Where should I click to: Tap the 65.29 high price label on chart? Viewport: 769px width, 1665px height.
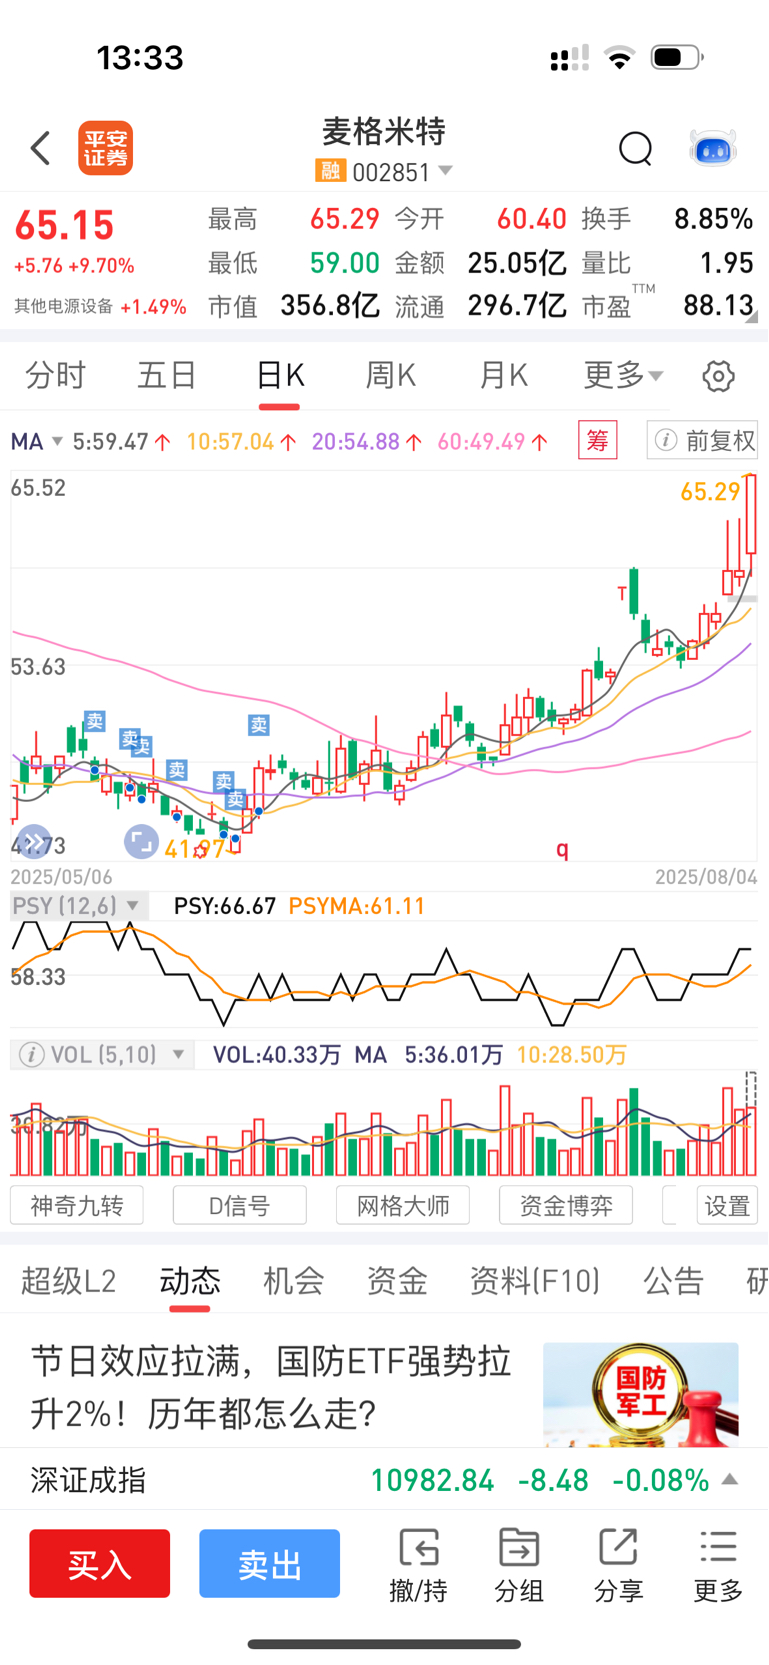(710, 491)
